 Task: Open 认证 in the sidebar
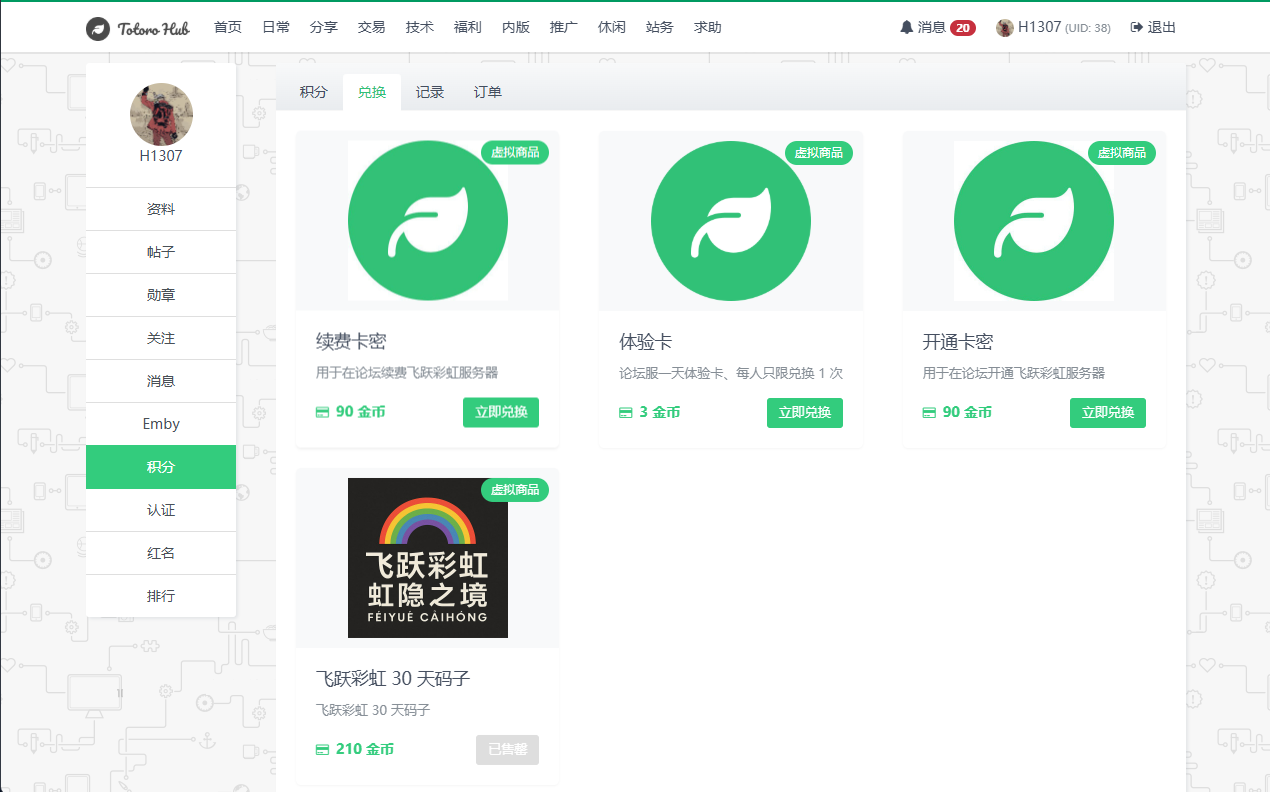coord(161,510)
